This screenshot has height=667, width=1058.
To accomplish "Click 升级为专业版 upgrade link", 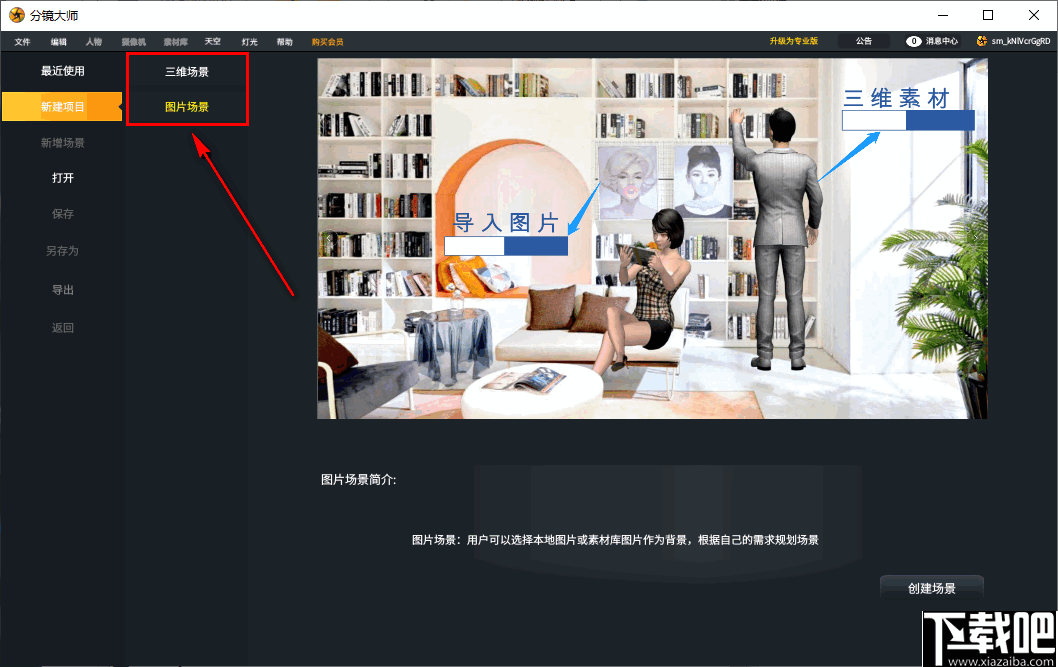I will coord(793,42).
